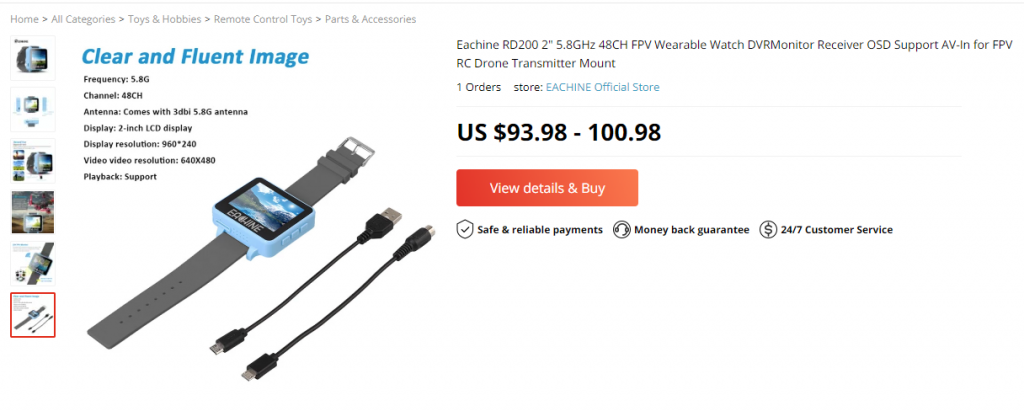Open the Home breadcrumb link
Image resolution: width=1024 pixels, height=411 pixels.
tap(24, 19)
